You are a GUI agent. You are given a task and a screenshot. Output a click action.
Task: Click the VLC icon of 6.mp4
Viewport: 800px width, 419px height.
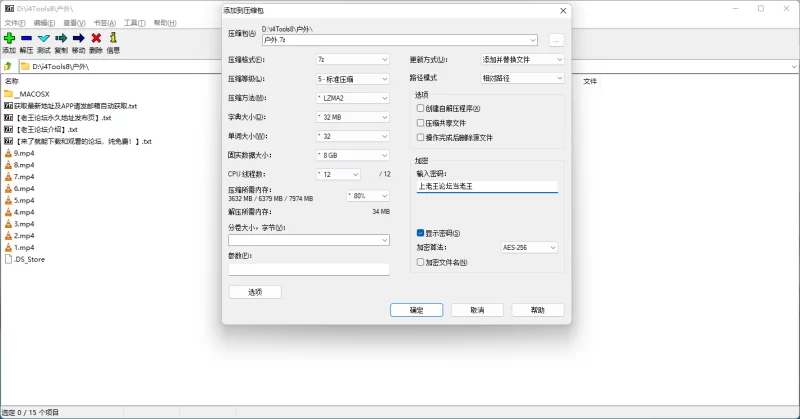click(x=8, y=188)
